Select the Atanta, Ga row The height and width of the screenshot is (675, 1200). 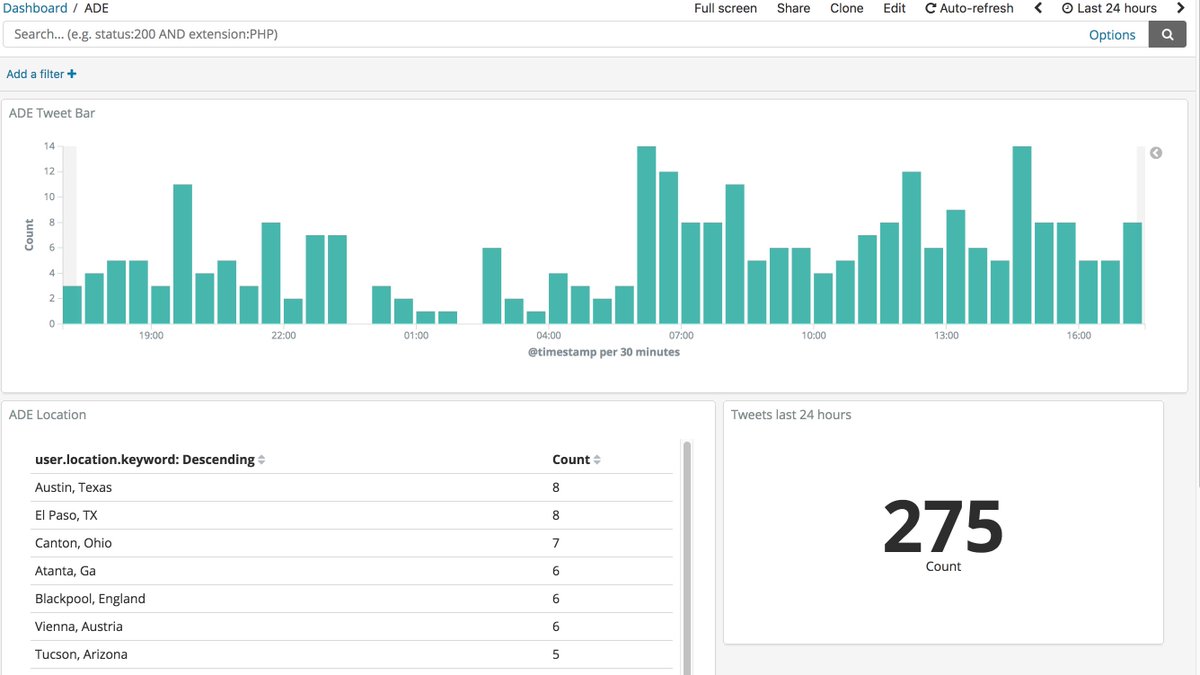pyautogui.click(x=352, y=571)
